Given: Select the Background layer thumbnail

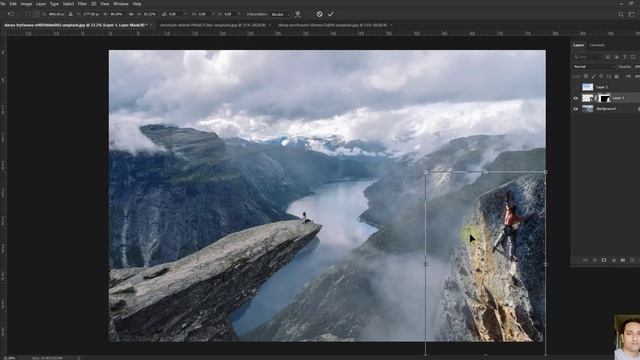Looking at the screenshot, I should point(587,109).
